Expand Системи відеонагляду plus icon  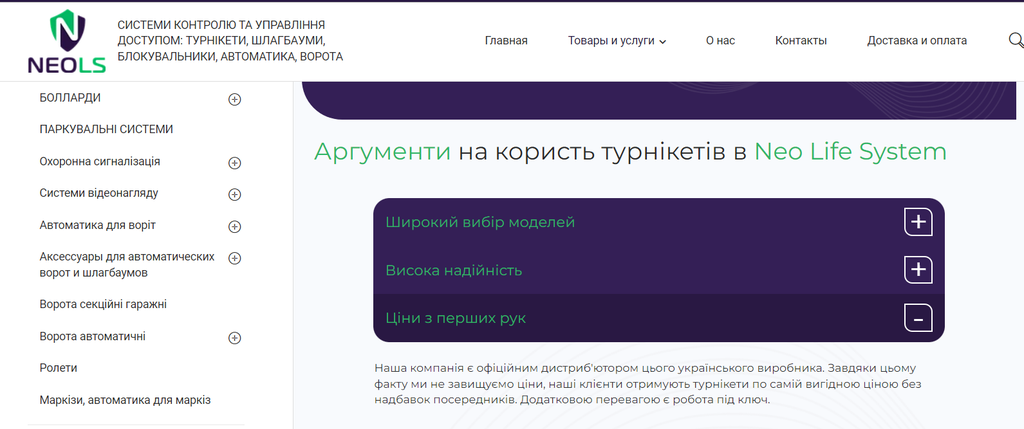tap(234, 195)
